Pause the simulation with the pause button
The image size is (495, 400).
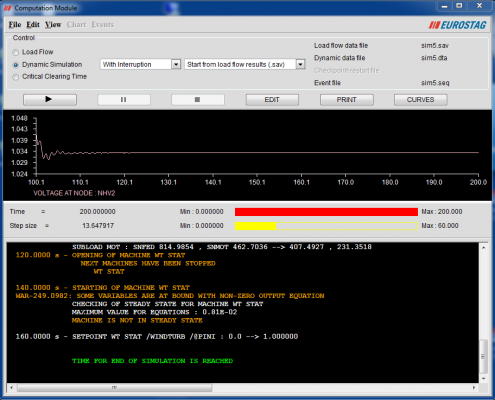coord(124,99)
